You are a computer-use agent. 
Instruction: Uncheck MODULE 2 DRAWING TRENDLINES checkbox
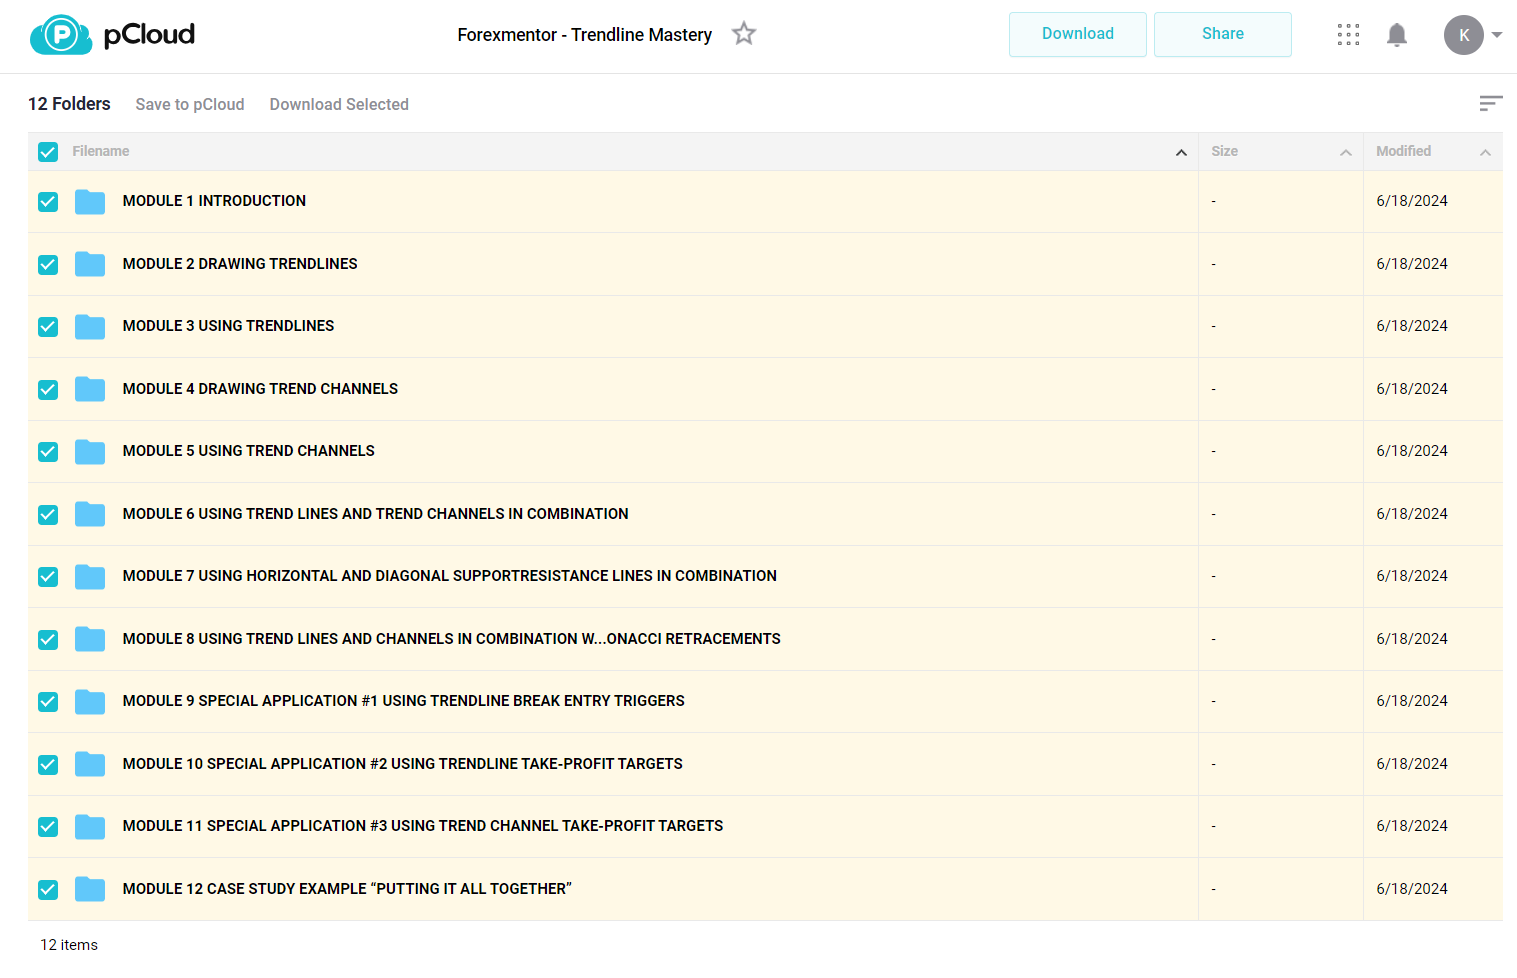click(48, 265)
